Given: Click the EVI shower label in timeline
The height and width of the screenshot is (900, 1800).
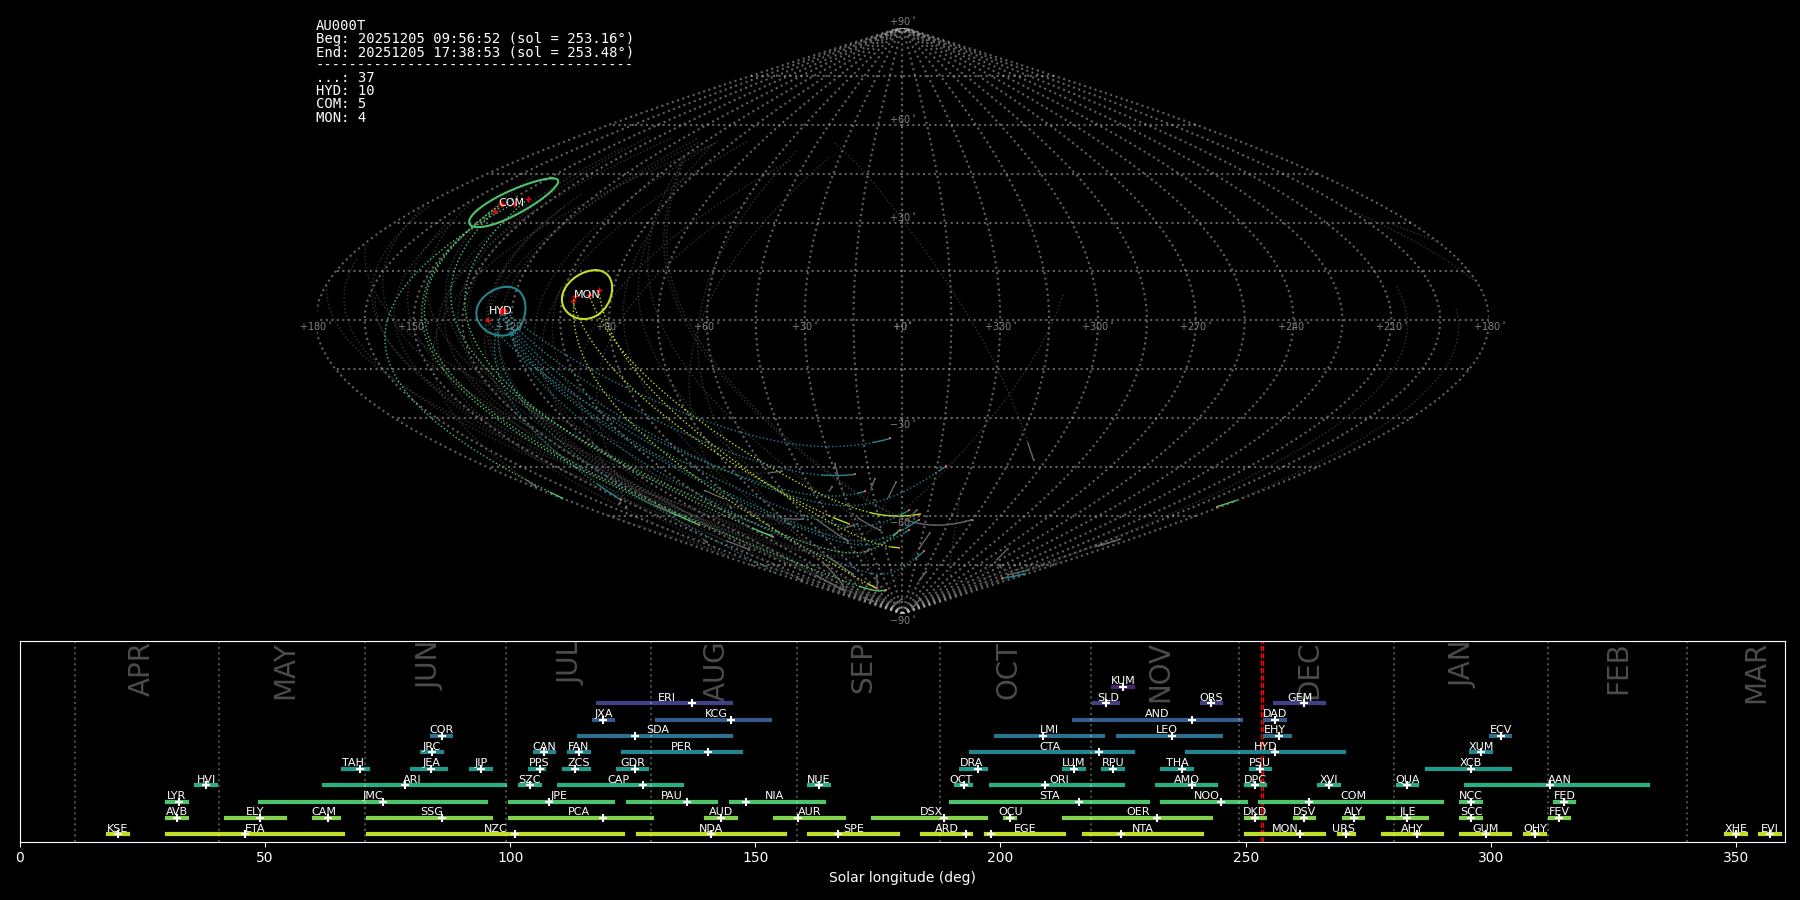Looking at the screenshot, I should pyautogui.click(x=1769, y=829).
